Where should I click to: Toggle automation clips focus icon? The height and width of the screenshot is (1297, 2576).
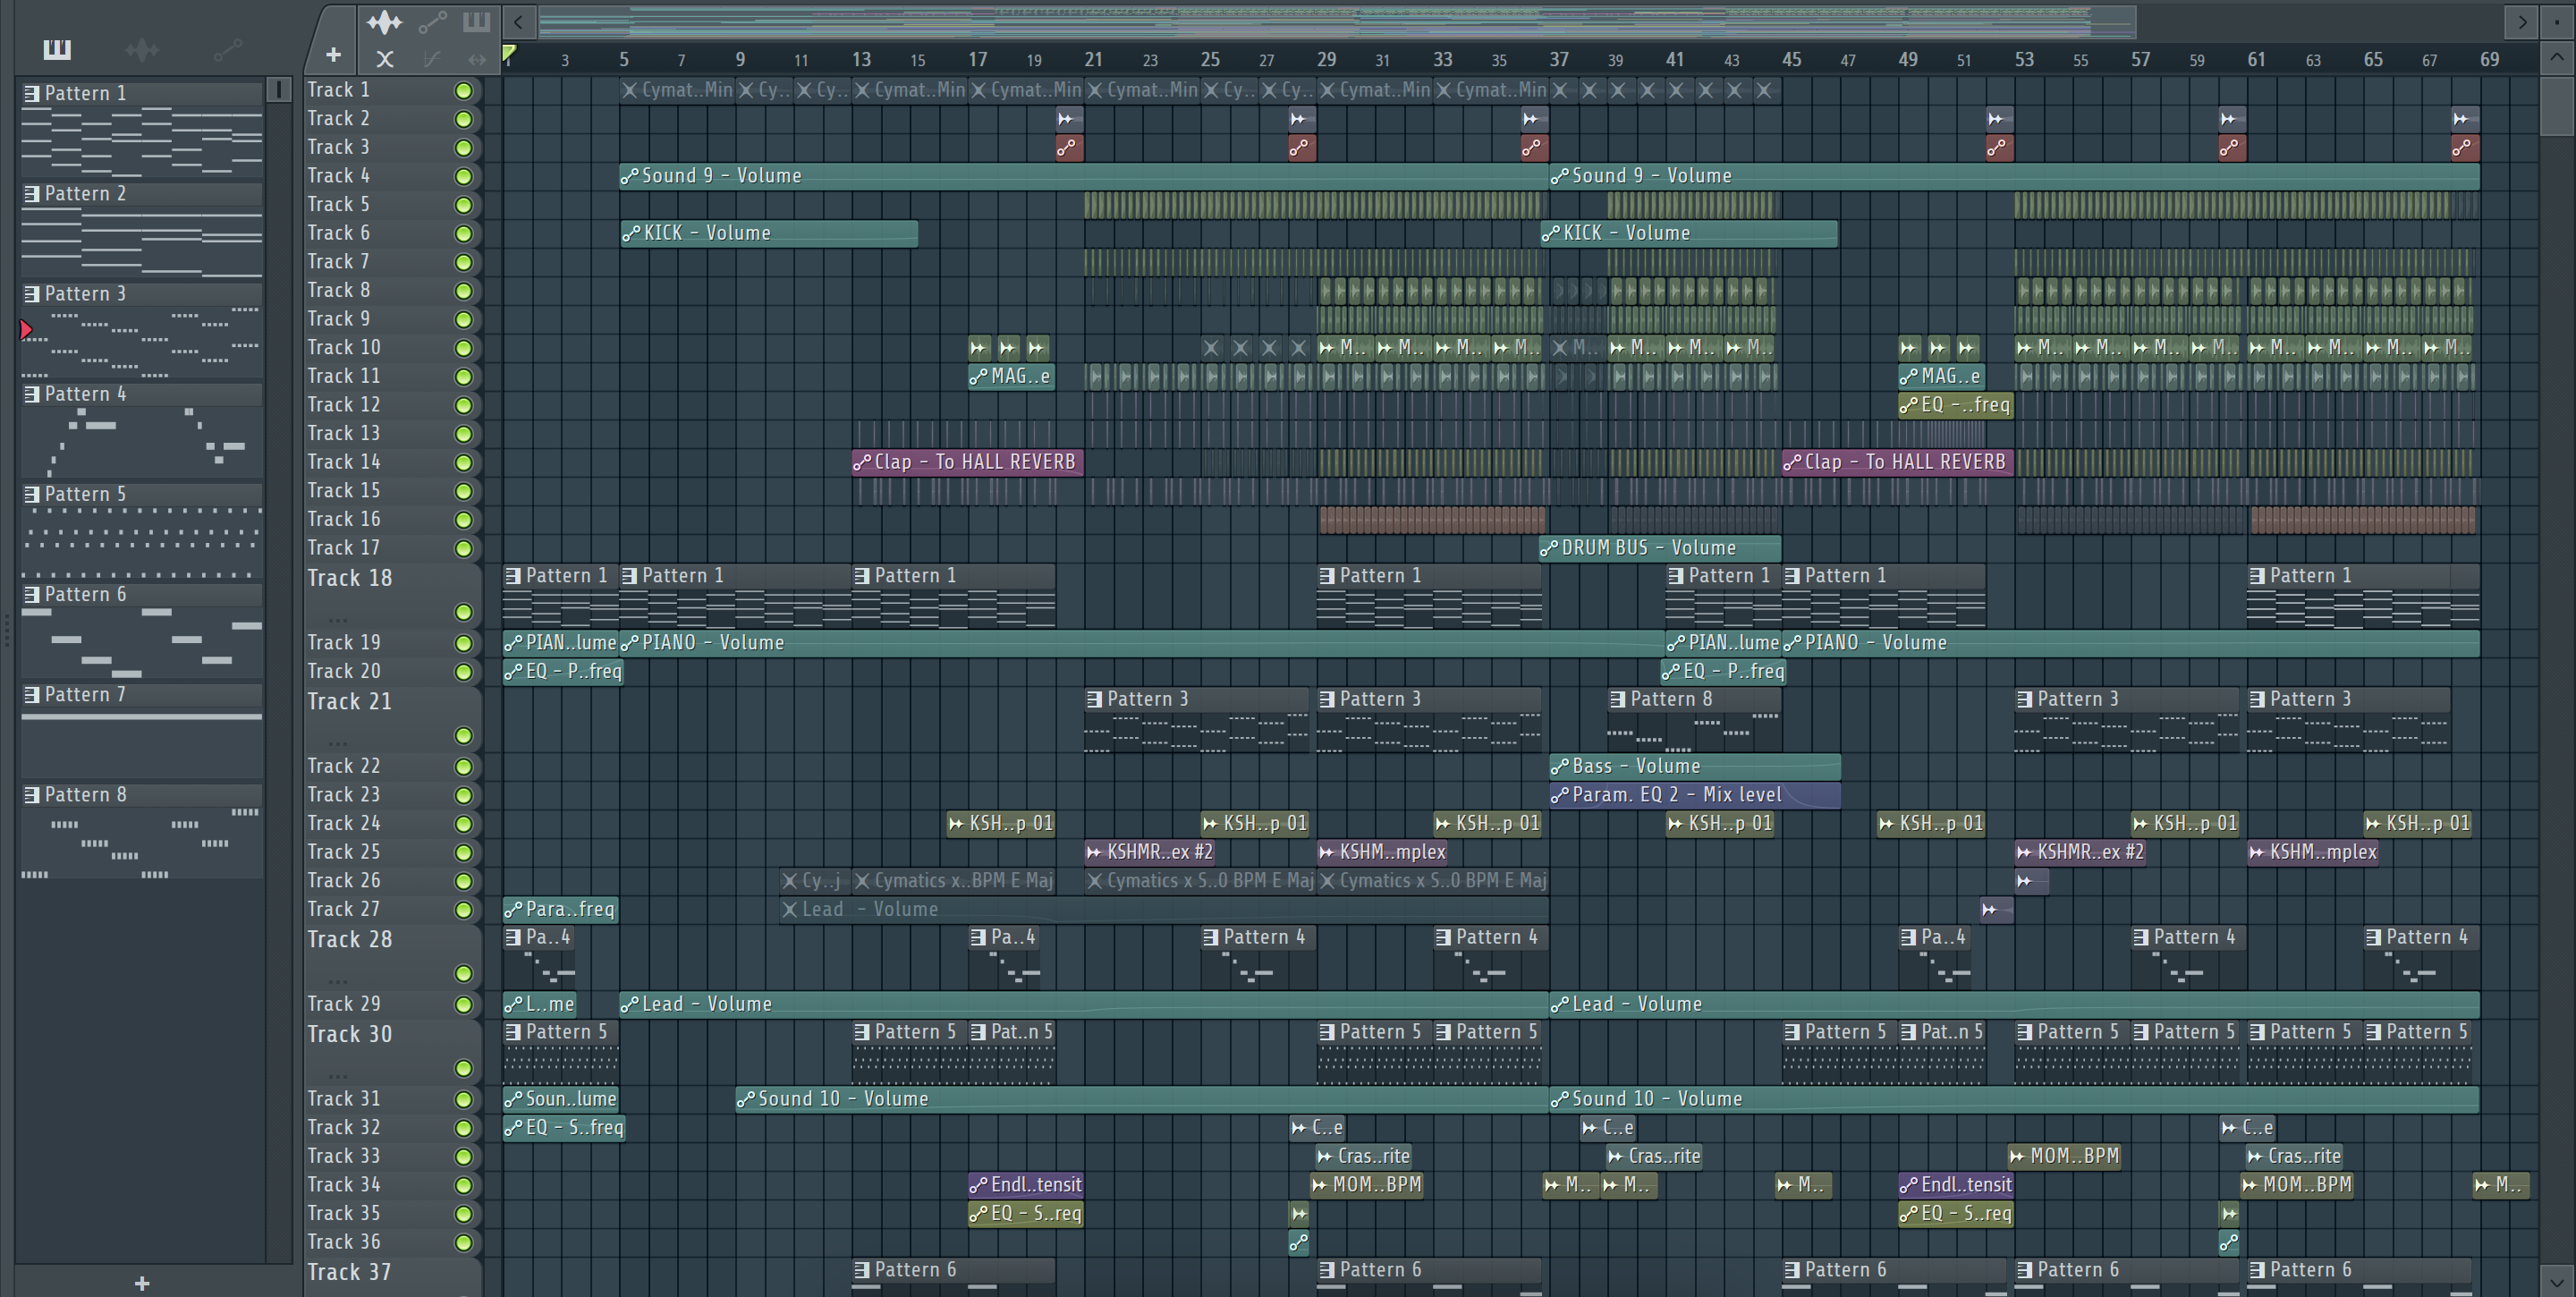tap(432, 21)
